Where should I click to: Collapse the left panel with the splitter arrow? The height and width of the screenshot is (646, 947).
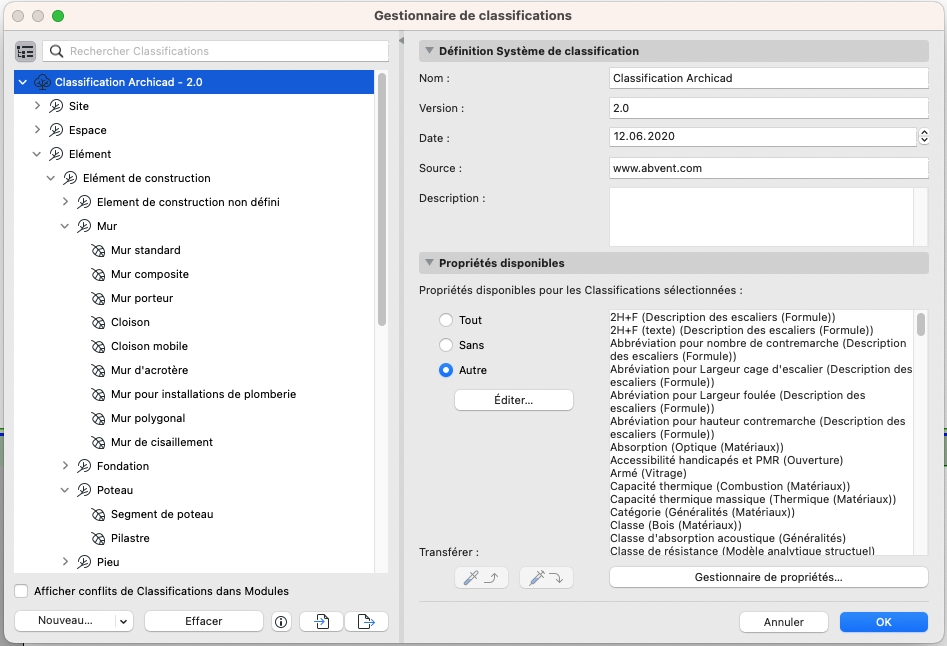click(x=401, y=40)
